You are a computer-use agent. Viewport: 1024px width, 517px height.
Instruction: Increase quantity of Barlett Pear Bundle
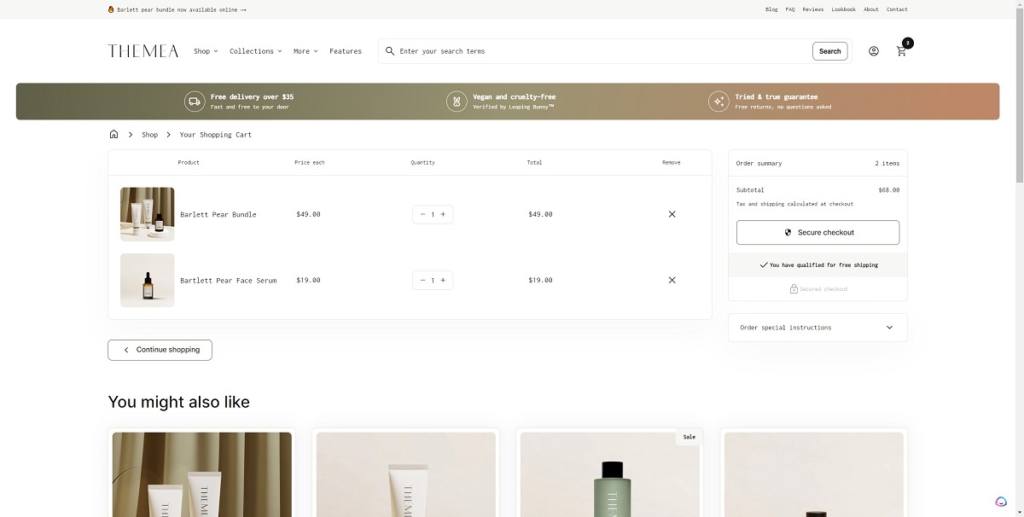coord(443,214)
